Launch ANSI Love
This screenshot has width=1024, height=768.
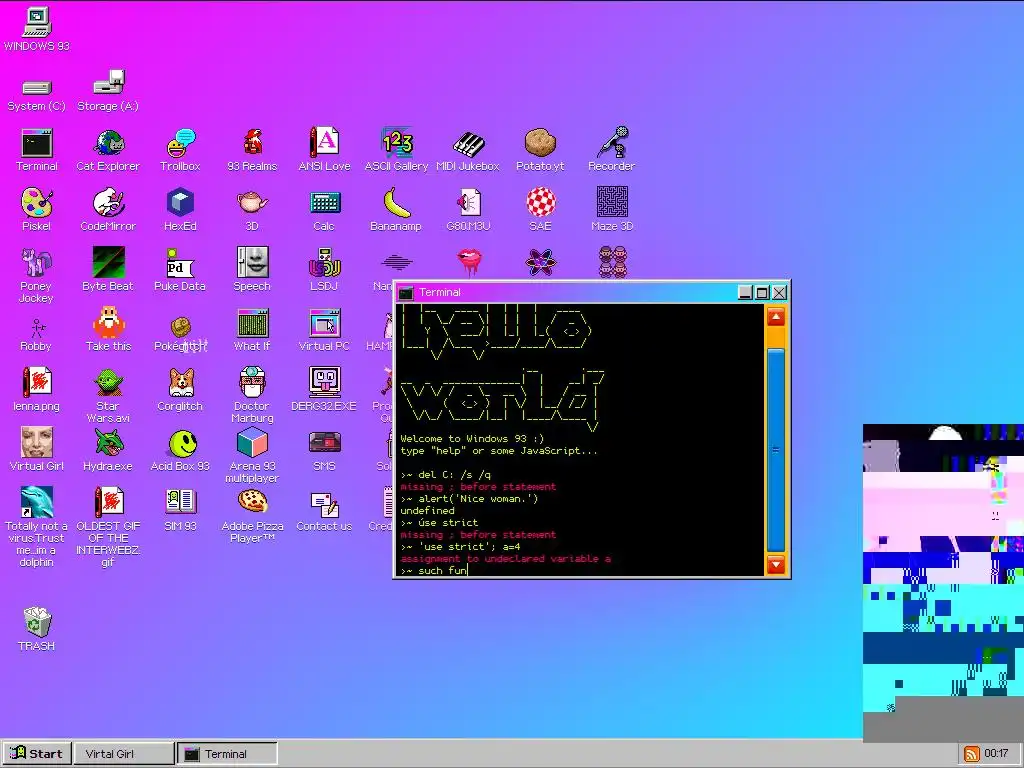[324, 150]
